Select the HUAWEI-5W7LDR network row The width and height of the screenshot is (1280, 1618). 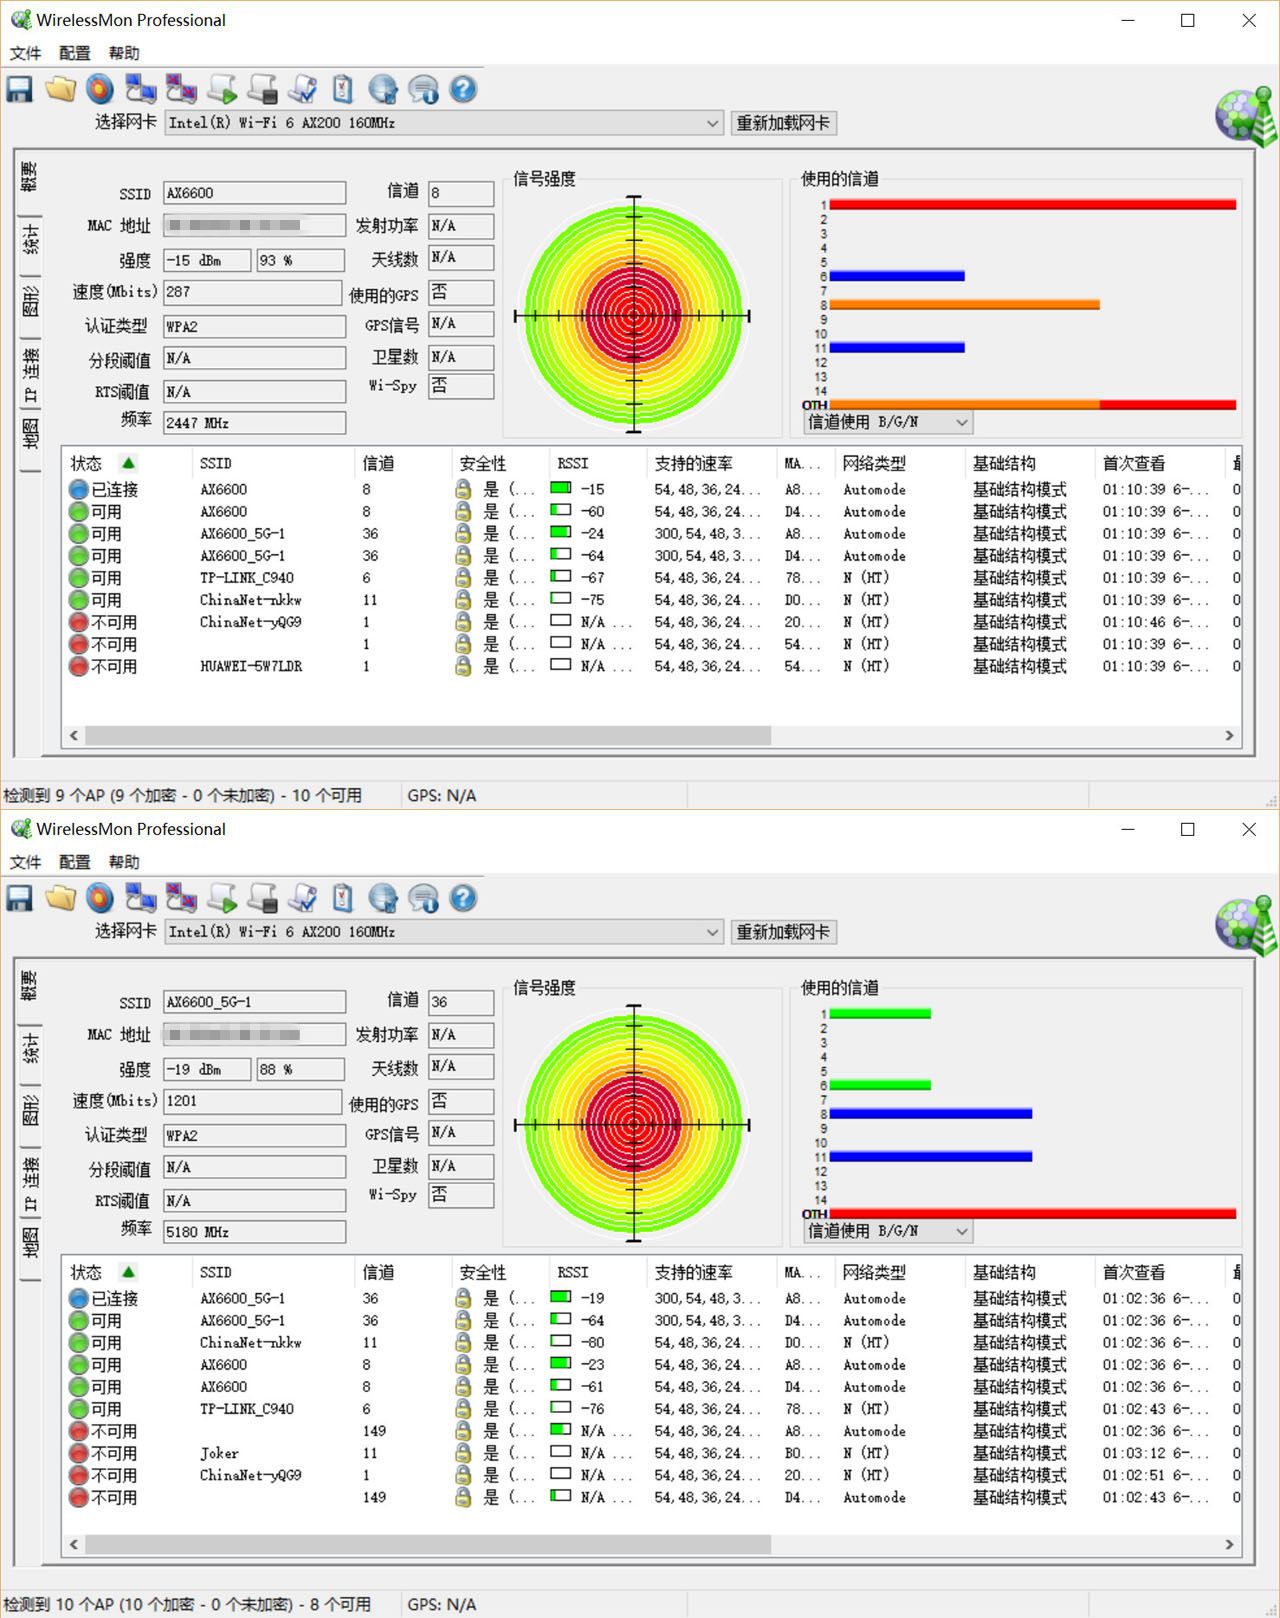[x=652, y=666]
